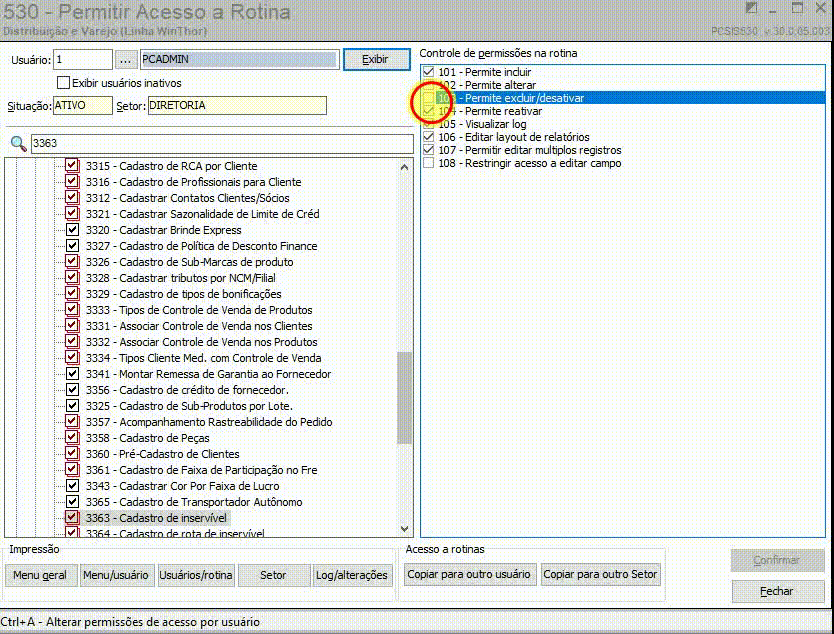Select 3332 - Associar Controle de Venda nos Produtos

tap(202, 342)
